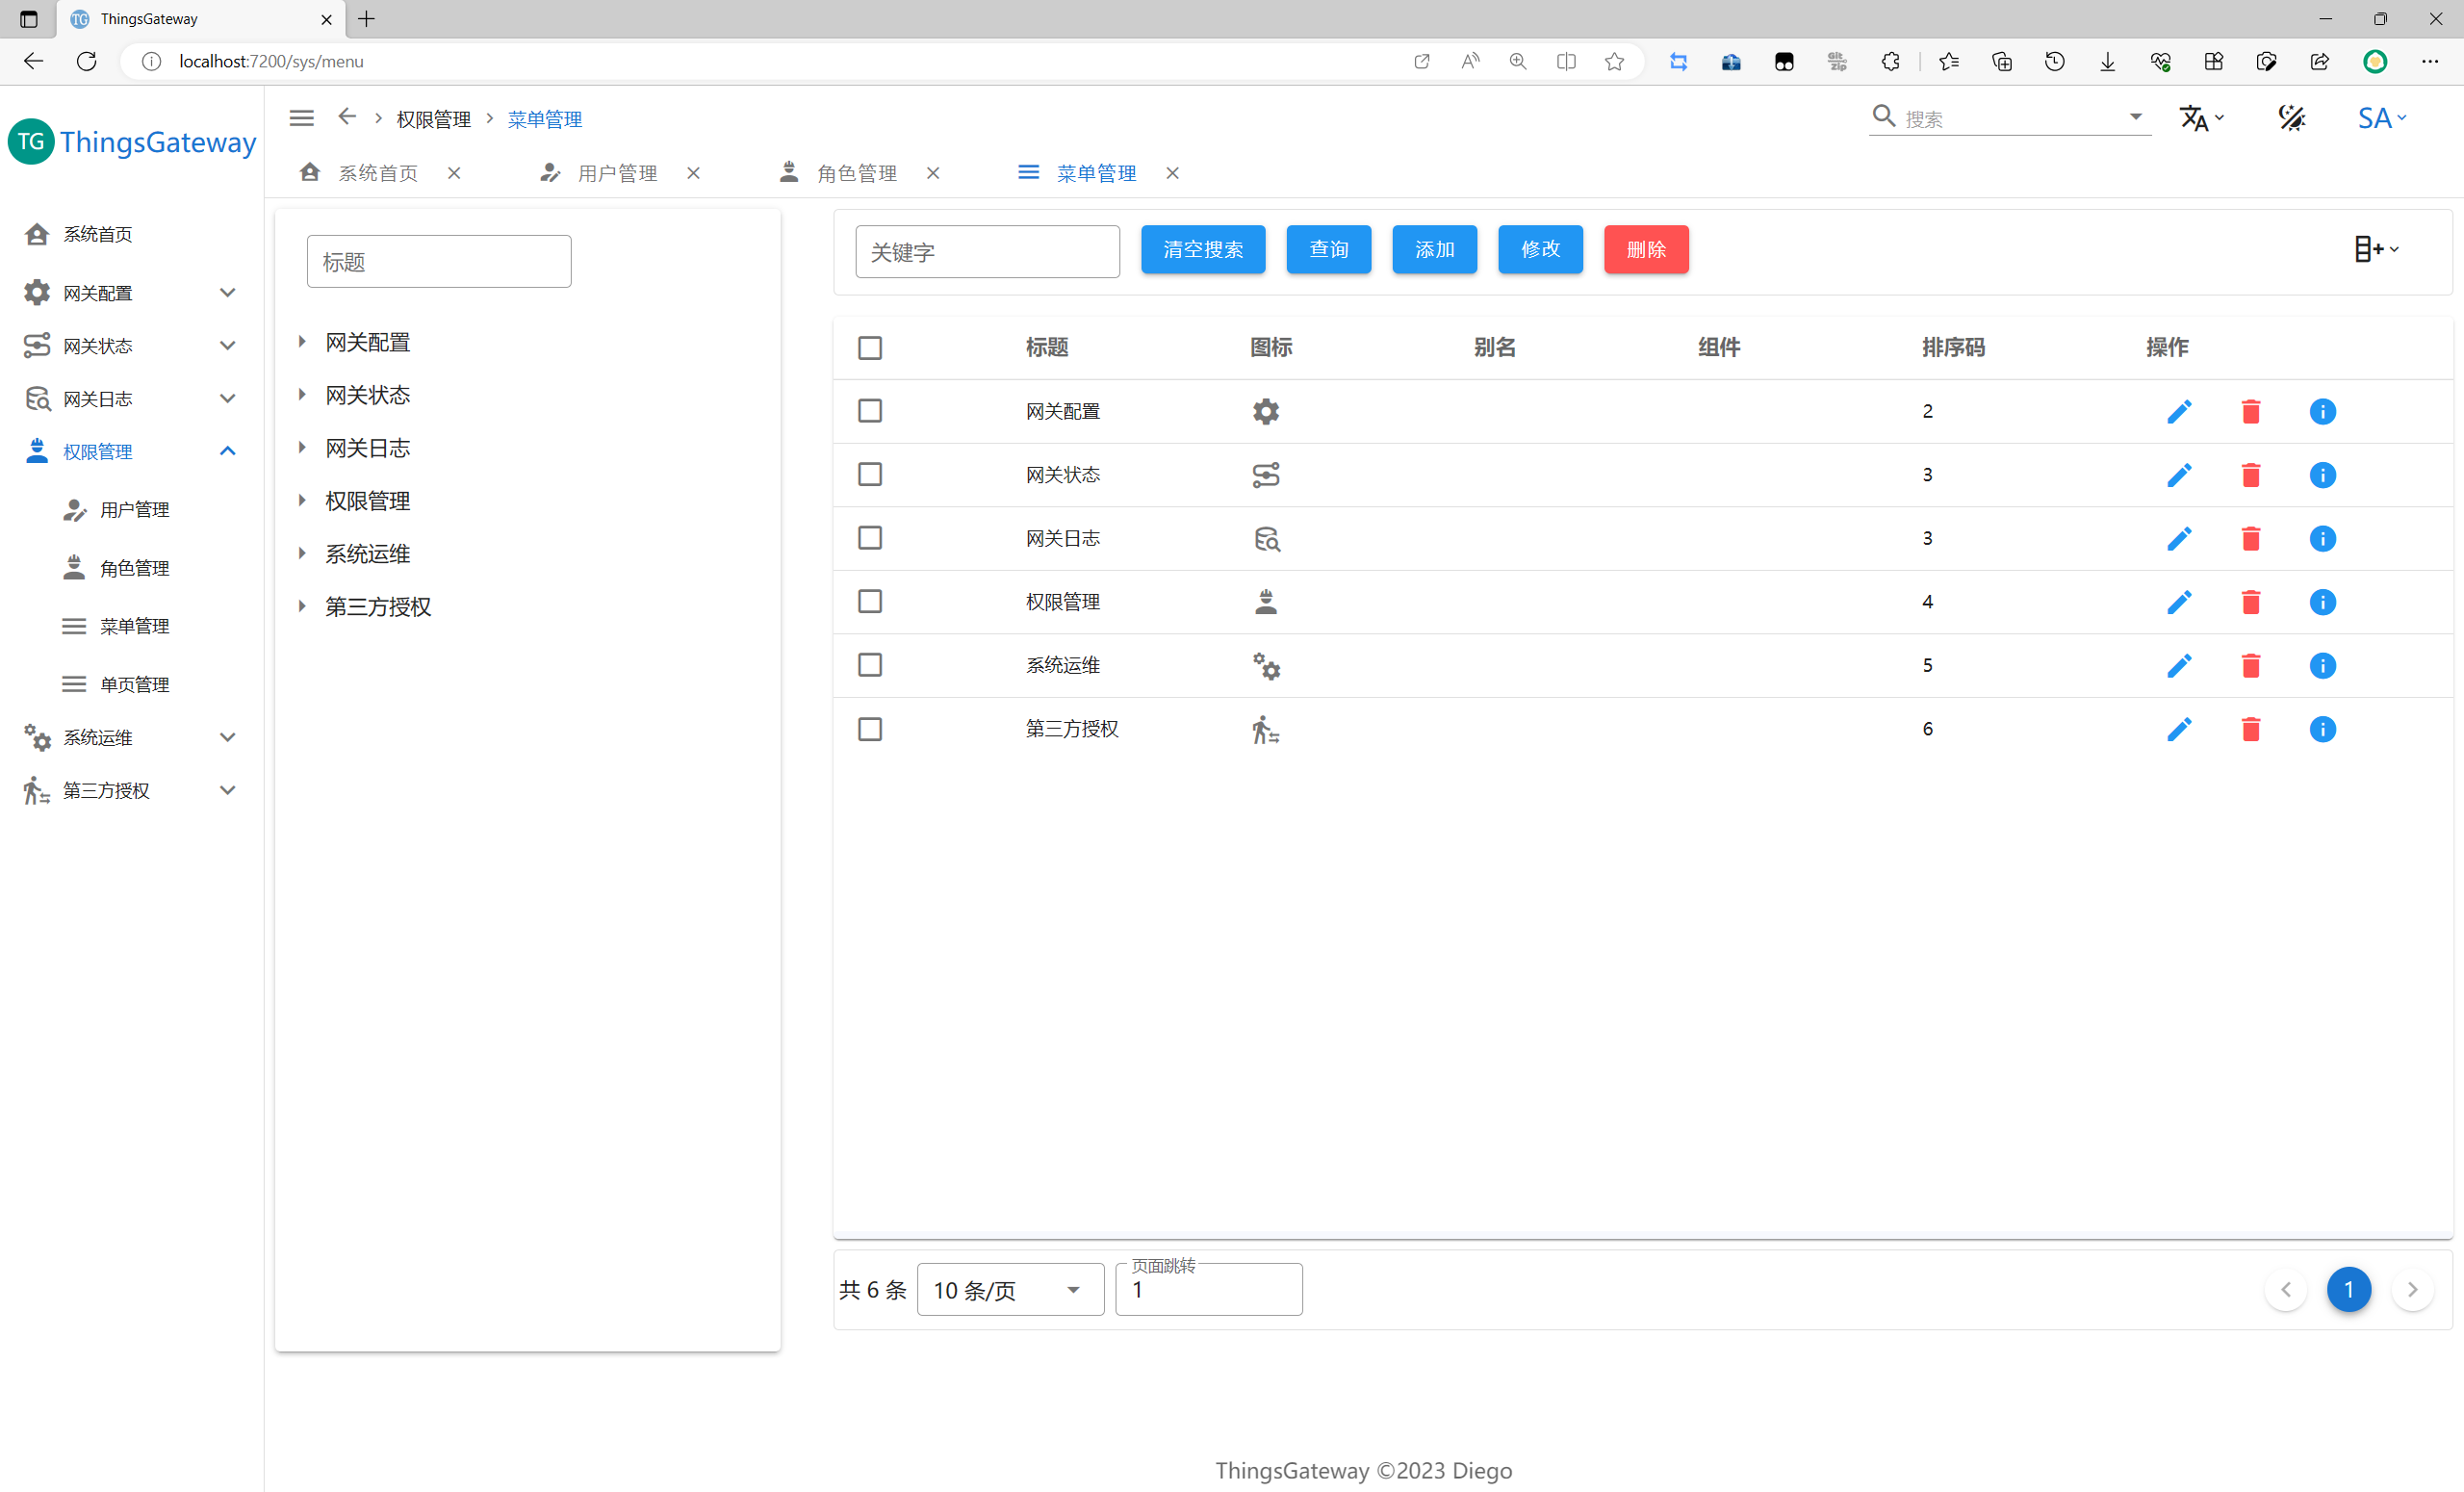This screenshot has width=2464, height=1492.
Task: Switch to the 用户管理 tab
Action: [616, 173]
